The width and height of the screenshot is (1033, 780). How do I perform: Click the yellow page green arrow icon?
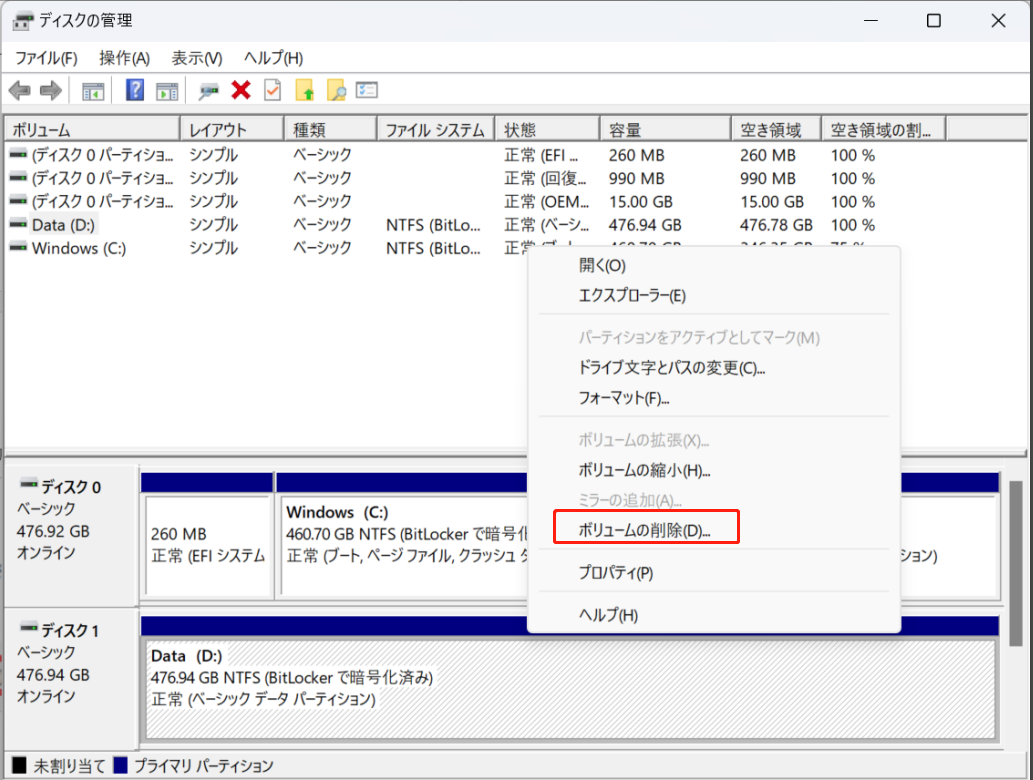pyautogui.click(x=304, y=91)
